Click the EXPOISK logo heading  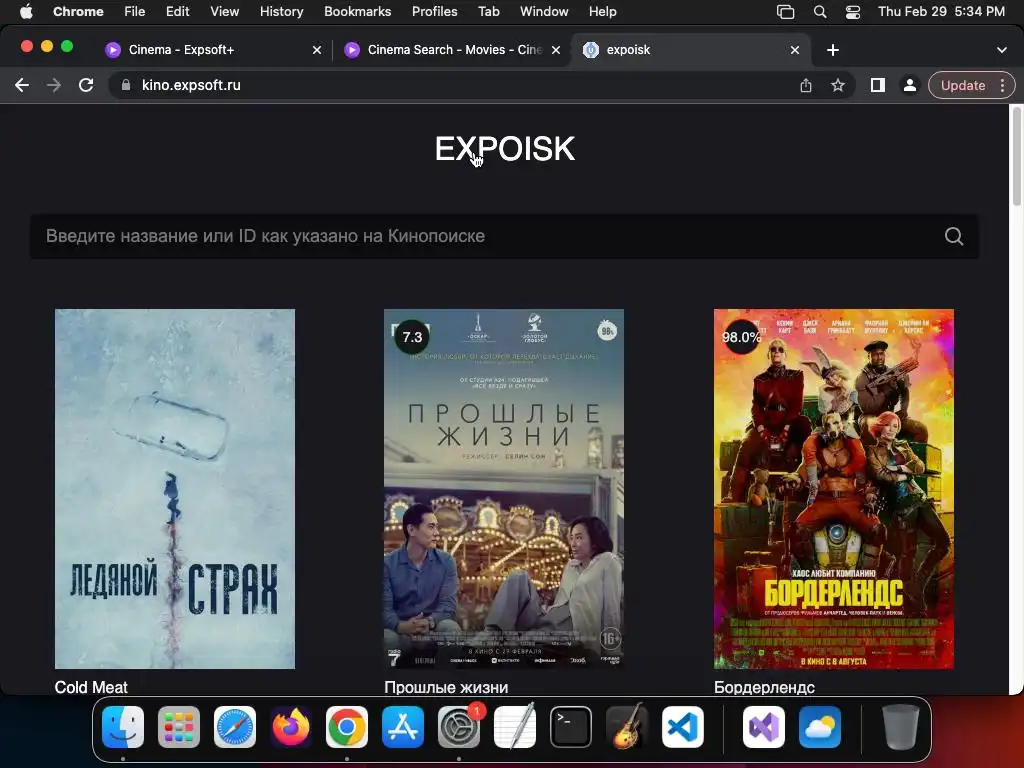[505, 149]
